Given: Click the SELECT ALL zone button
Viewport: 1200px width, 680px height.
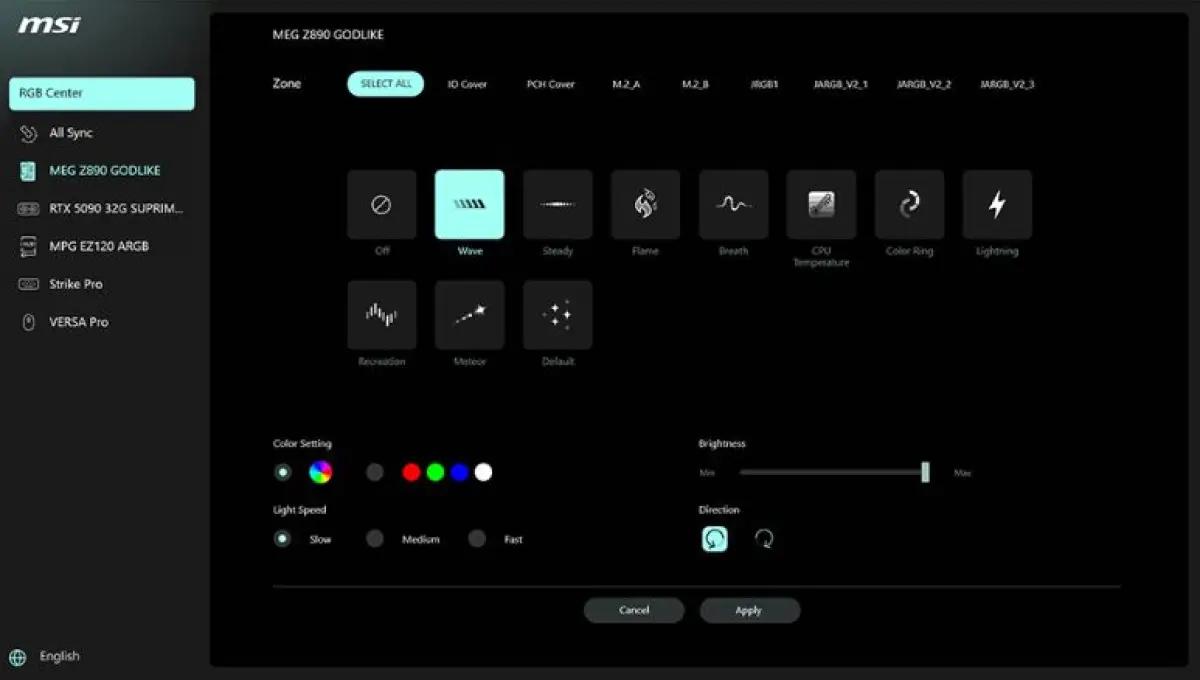Looking at the screenshot, I should [386, 84].
